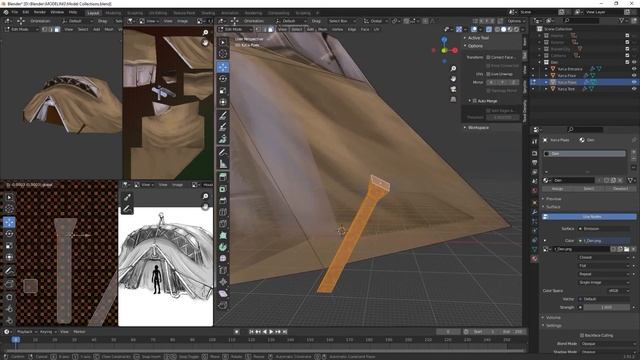Select the Select Box tool in 3D viewport

tap(223, 42)
